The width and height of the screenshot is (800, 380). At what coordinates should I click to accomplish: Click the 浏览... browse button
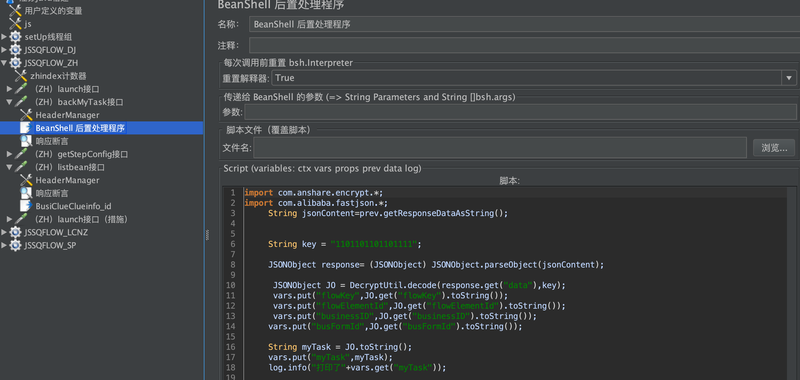pos(773,148)
